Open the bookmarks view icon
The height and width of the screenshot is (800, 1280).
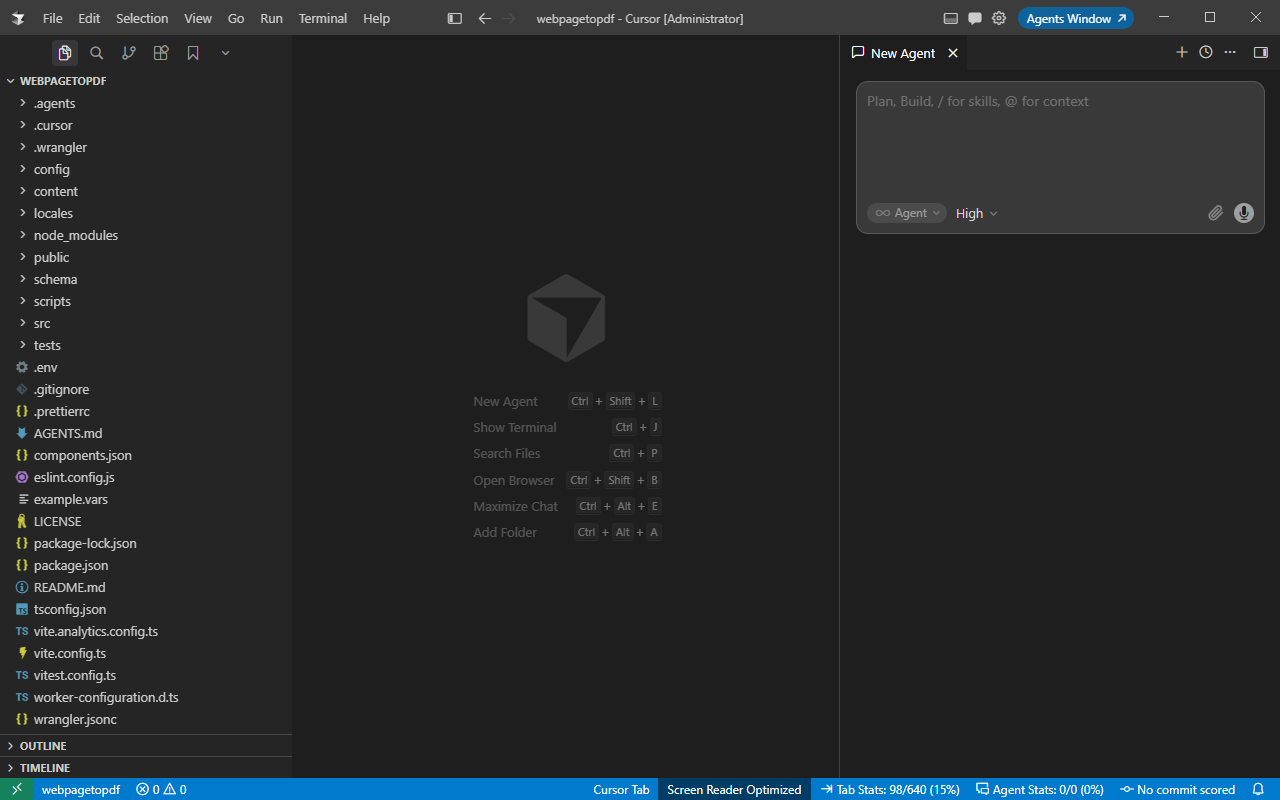(x=193, y=53)
